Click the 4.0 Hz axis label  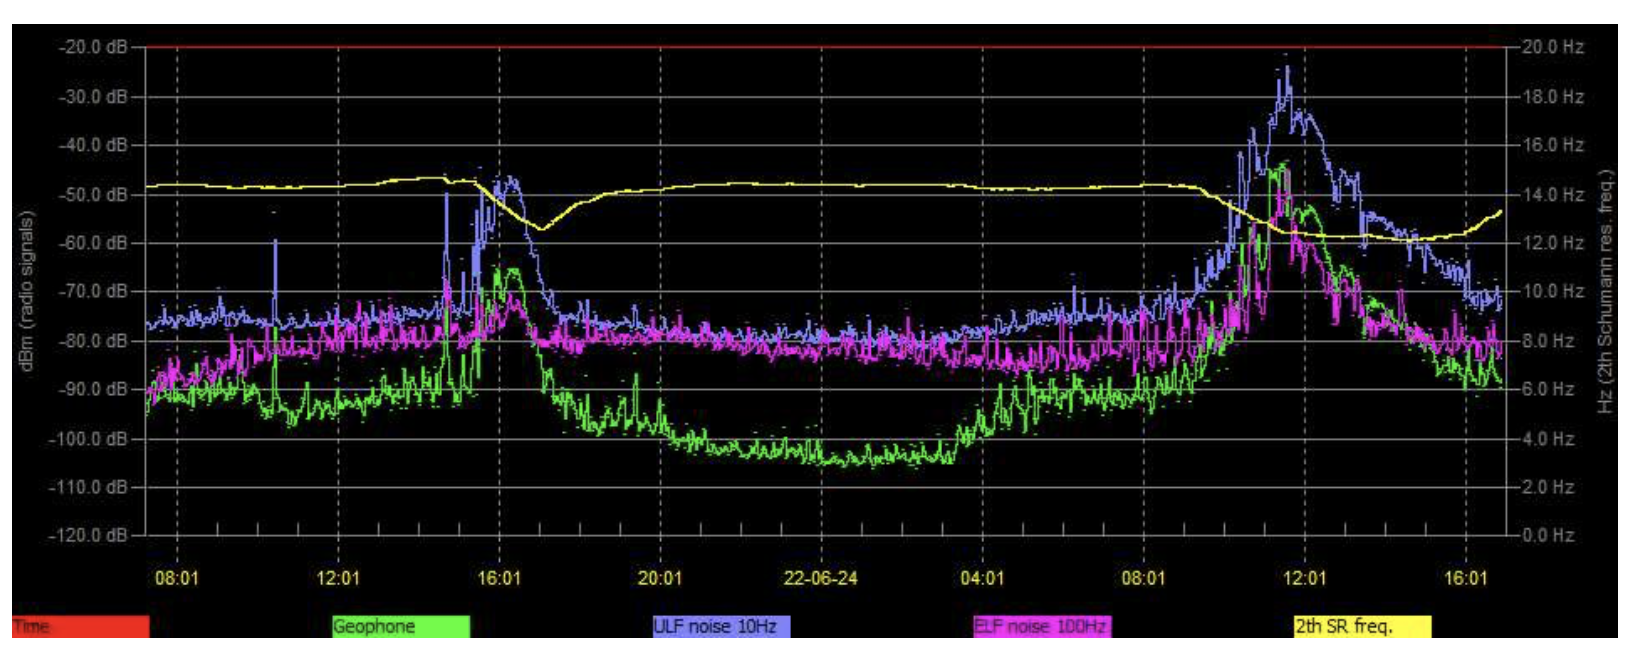1549,439
